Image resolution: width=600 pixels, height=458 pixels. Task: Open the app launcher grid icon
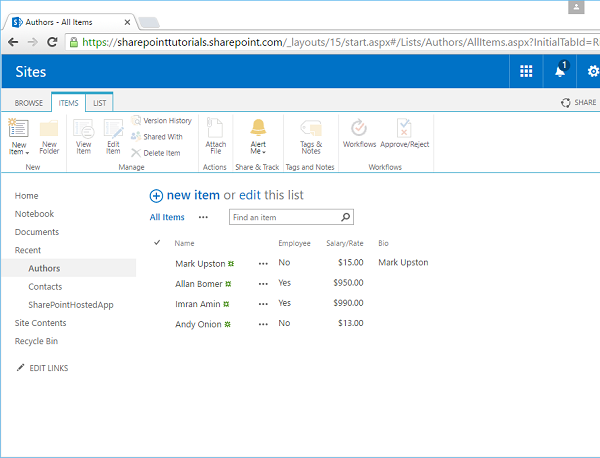coord(526,72)
